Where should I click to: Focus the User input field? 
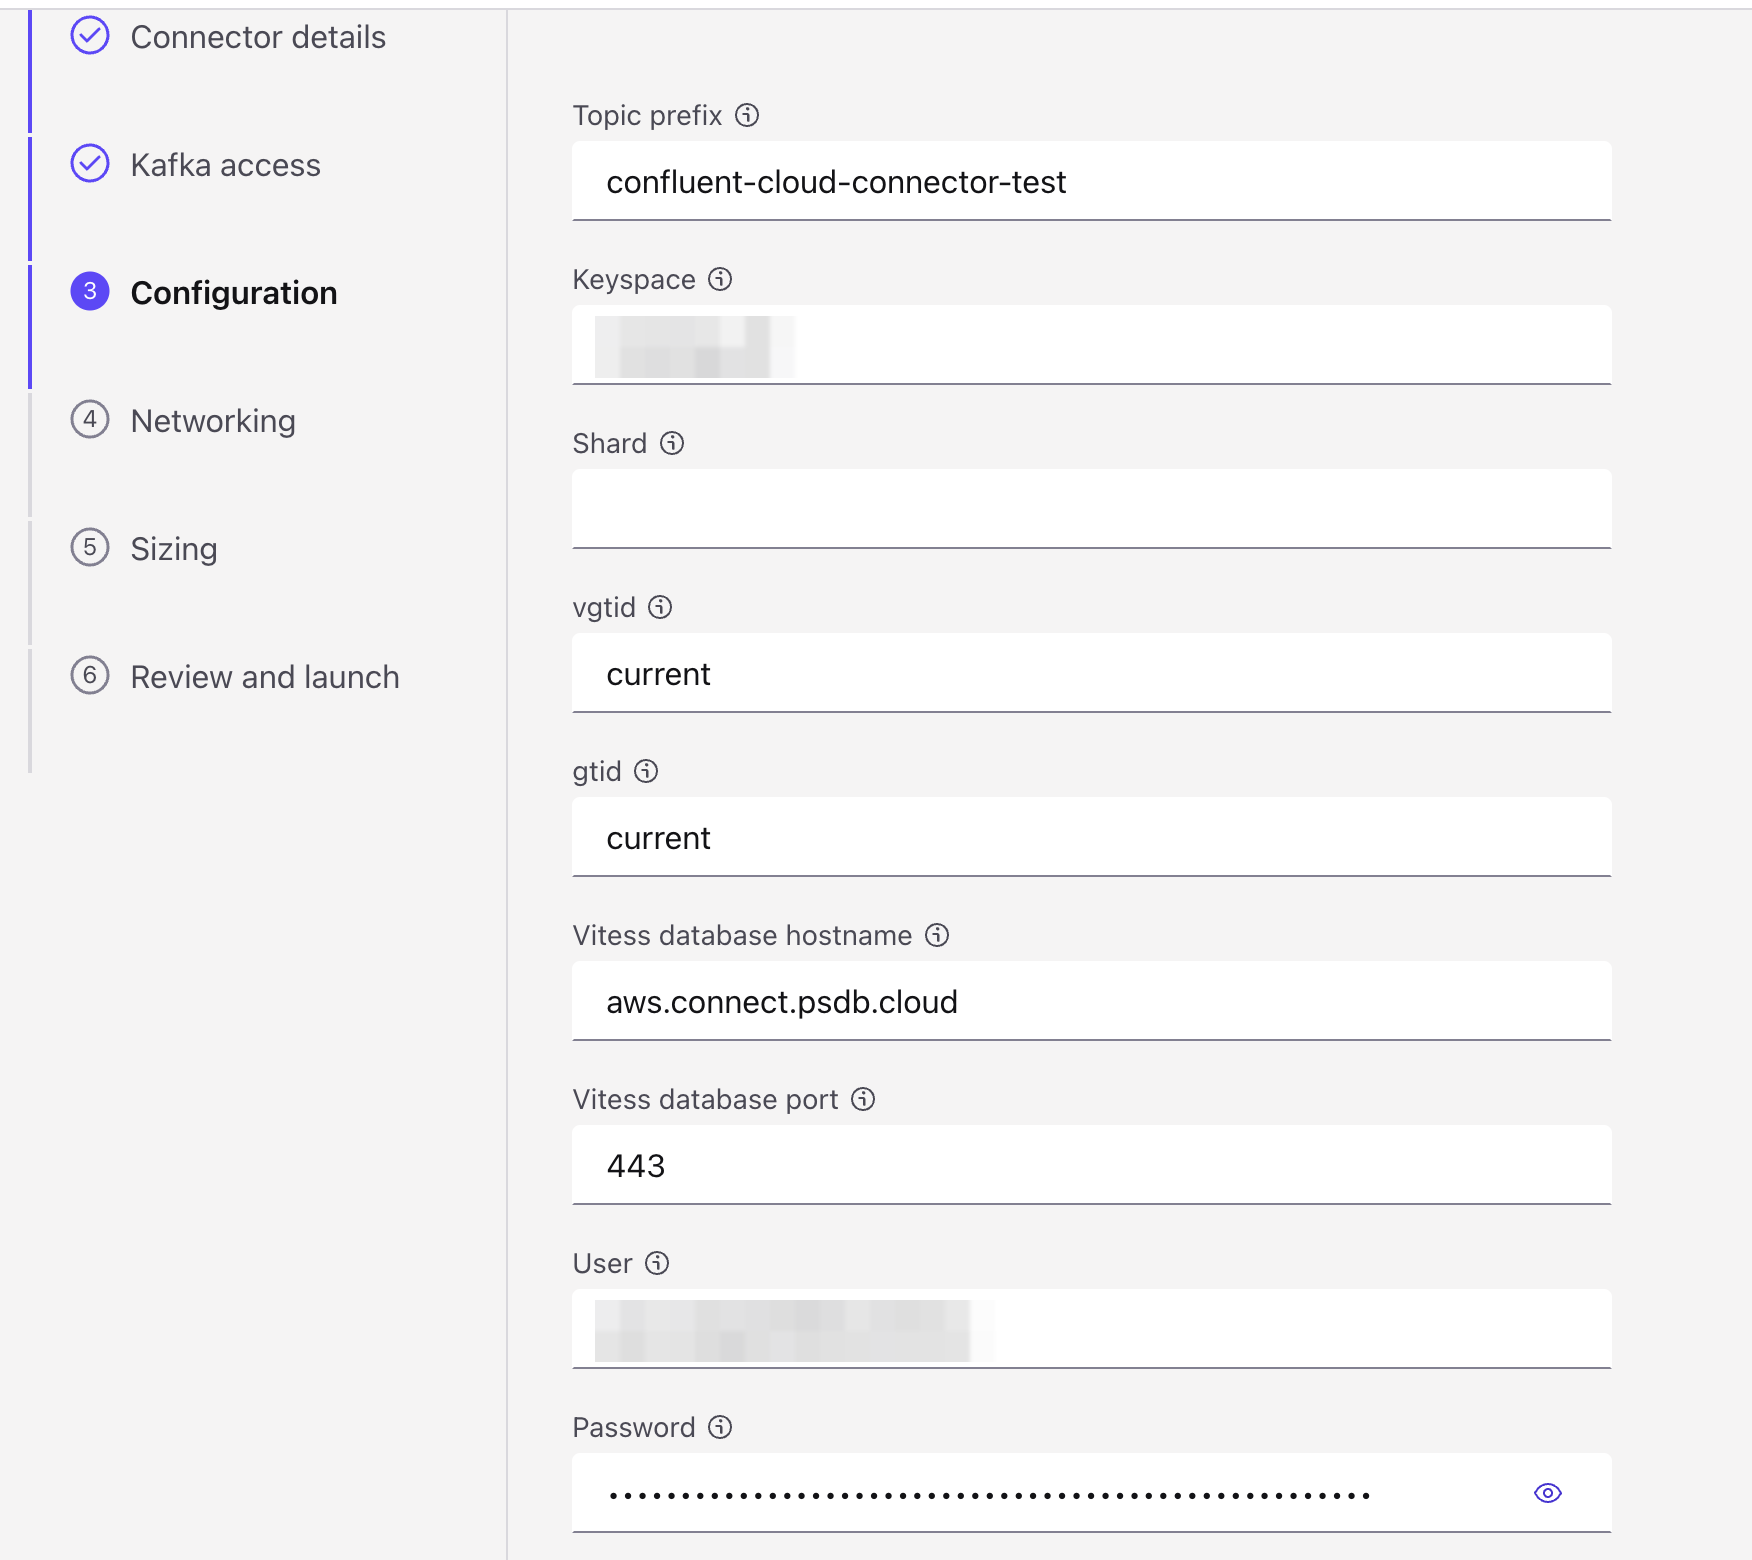[x=1091, y=1329]
